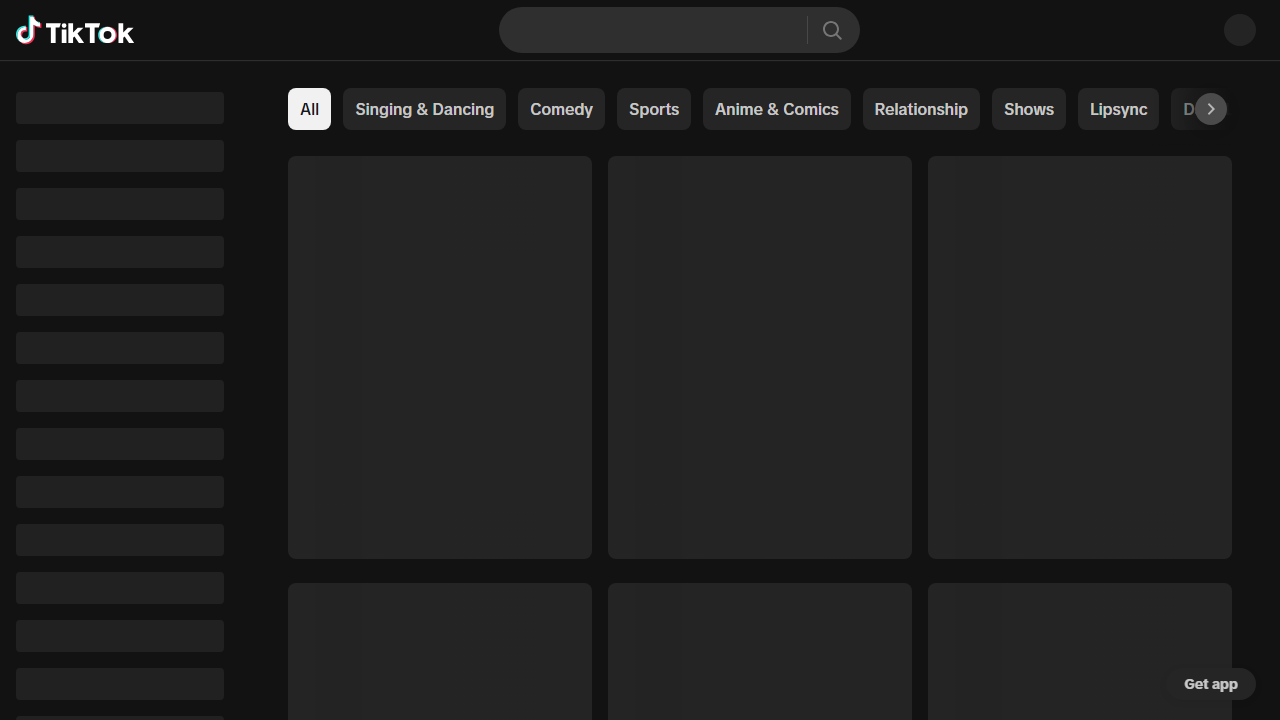Open the middle video card in the second row

point(760,650)
